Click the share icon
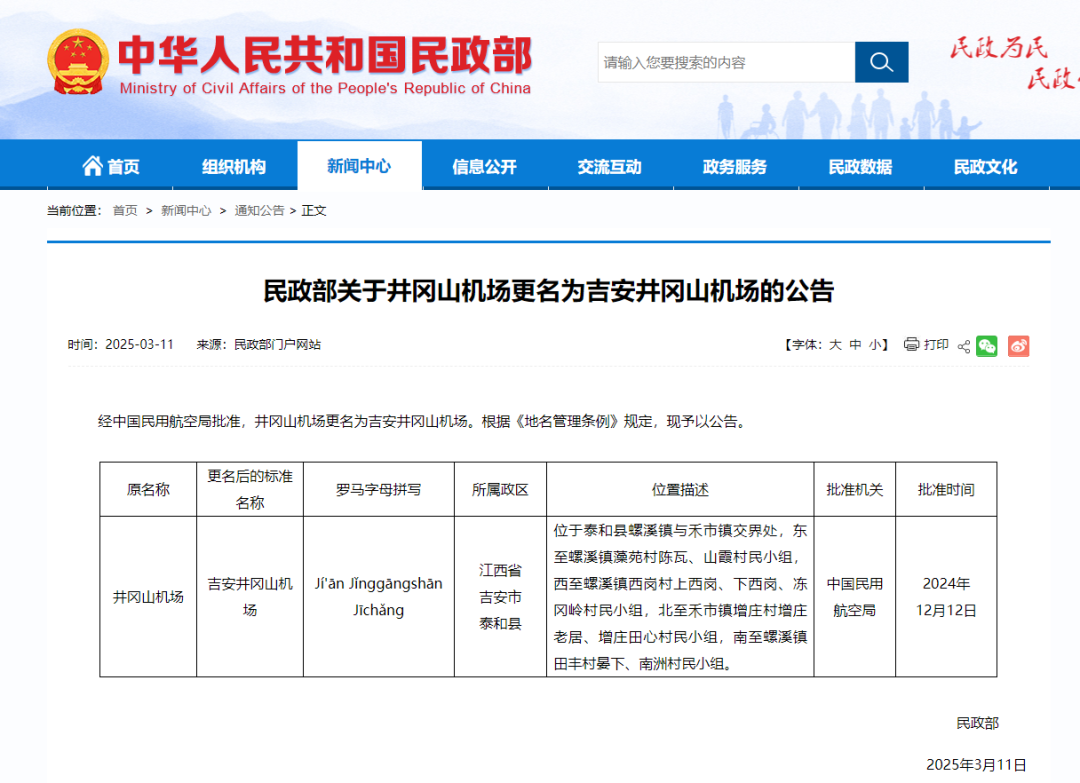Image resolution: width=1080 pixels, height=783 pixels. pyautogui.click(x=964, y=346)
